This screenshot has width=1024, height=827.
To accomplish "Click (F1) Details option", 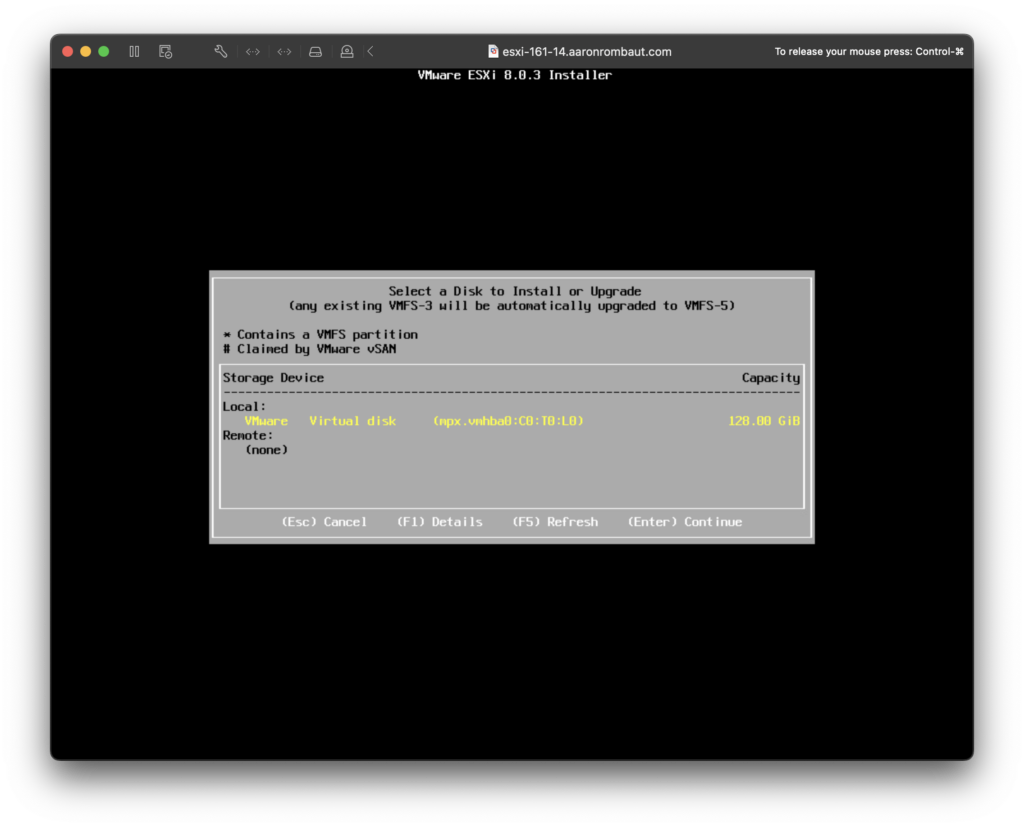I will pyautogui.click(x=439, y=522).
